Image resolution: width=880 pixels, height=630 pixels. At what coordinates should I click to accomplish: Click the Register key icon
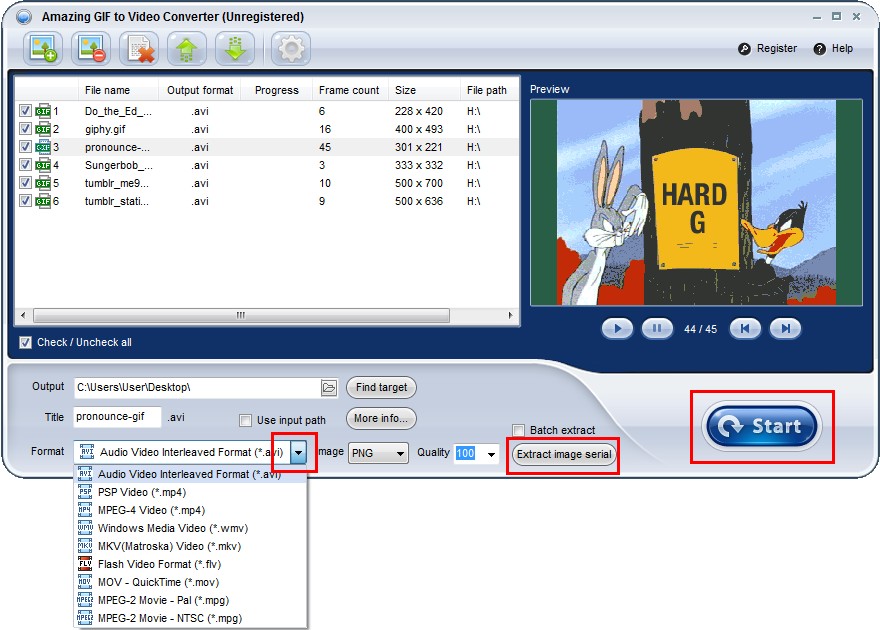coord(744,49)
